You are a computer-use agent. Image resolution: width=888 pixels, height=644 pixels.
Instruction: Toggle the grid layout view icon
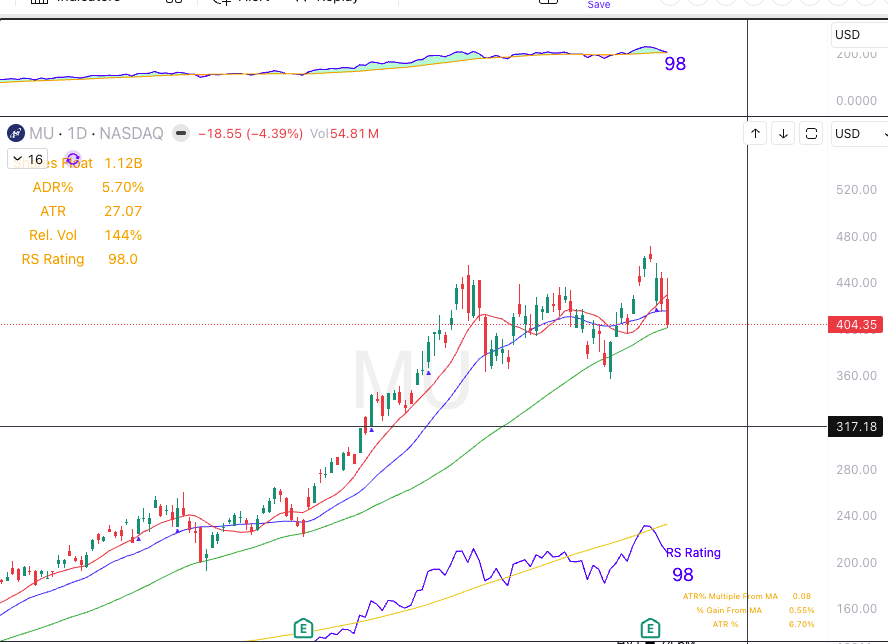pyautogui.click(x=173, y=3)
